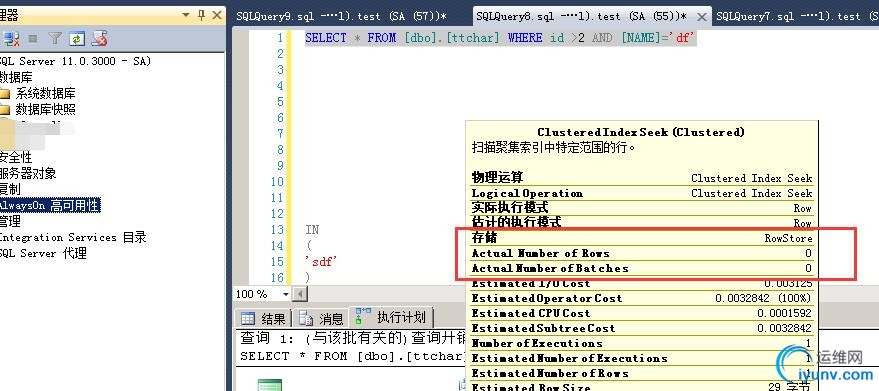Select the SQL Server 11.0.3000 server node
Image resolution: width=879 pixels, height=391 pixels.
click(x=76, y=61)
